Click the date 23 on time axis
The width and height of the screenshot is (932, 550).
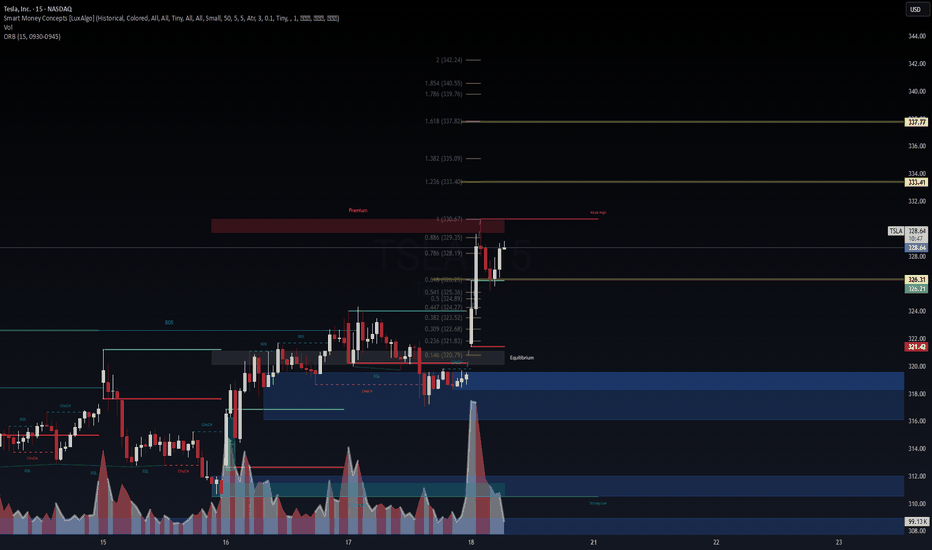click(839, 542)
